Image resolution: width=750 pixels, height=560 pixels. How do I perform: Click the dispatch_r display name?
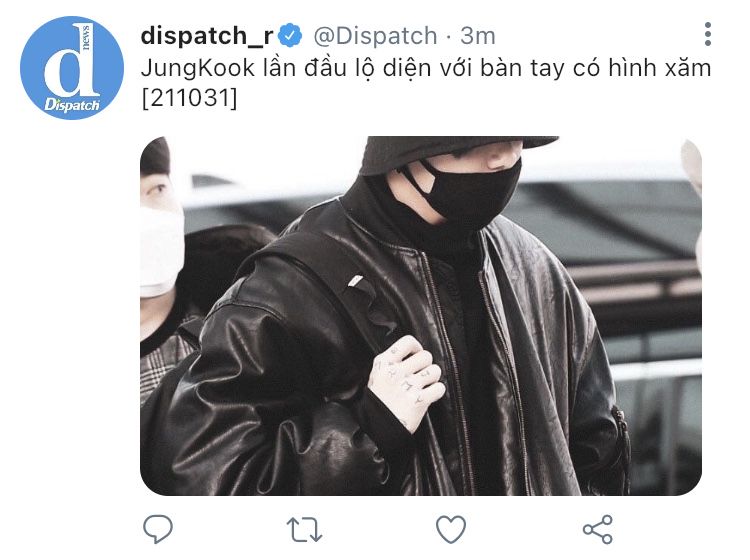coord(207,36)
